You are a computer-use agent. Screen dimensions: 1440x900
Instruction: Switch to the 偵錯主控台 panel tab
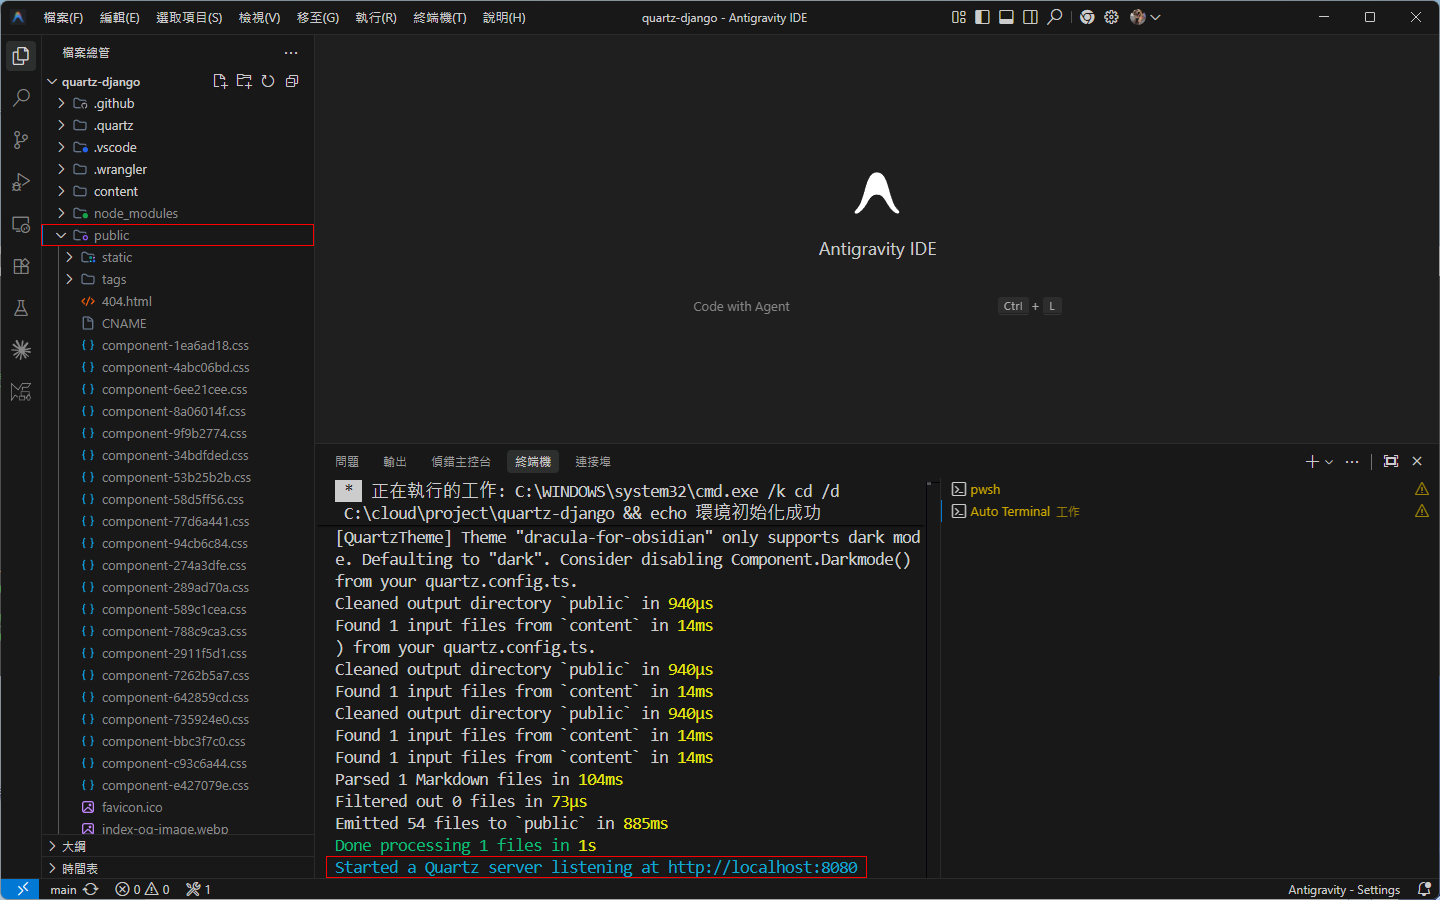pyautogui.click(x=461, y=461)
